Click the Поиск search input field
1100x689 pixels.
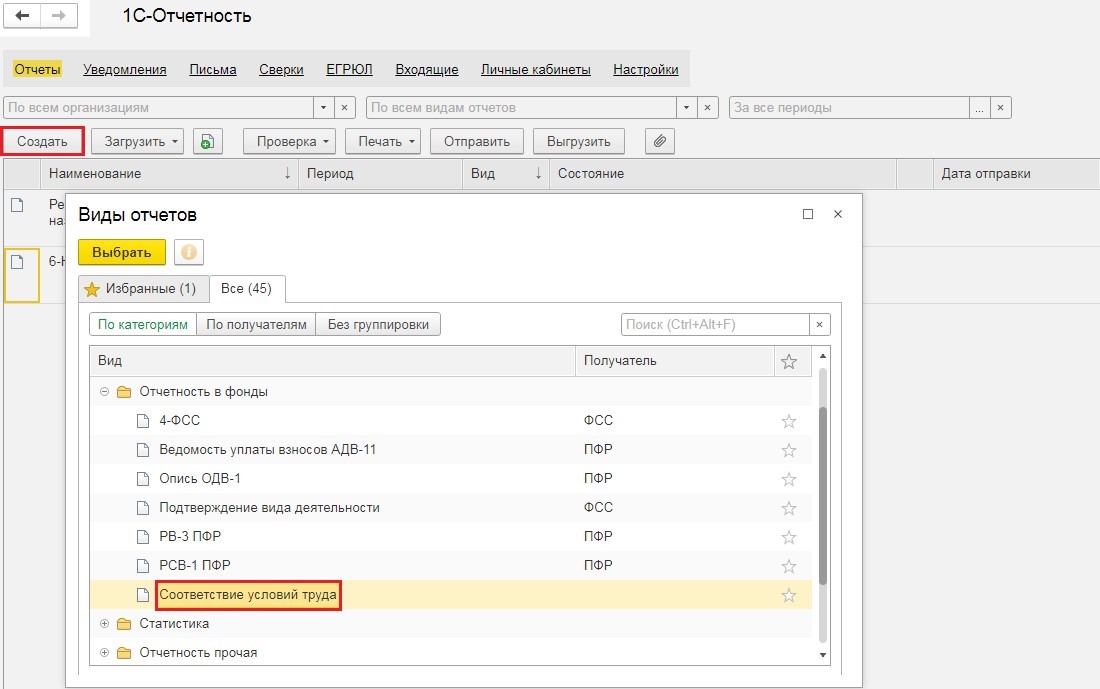[714, 324]
